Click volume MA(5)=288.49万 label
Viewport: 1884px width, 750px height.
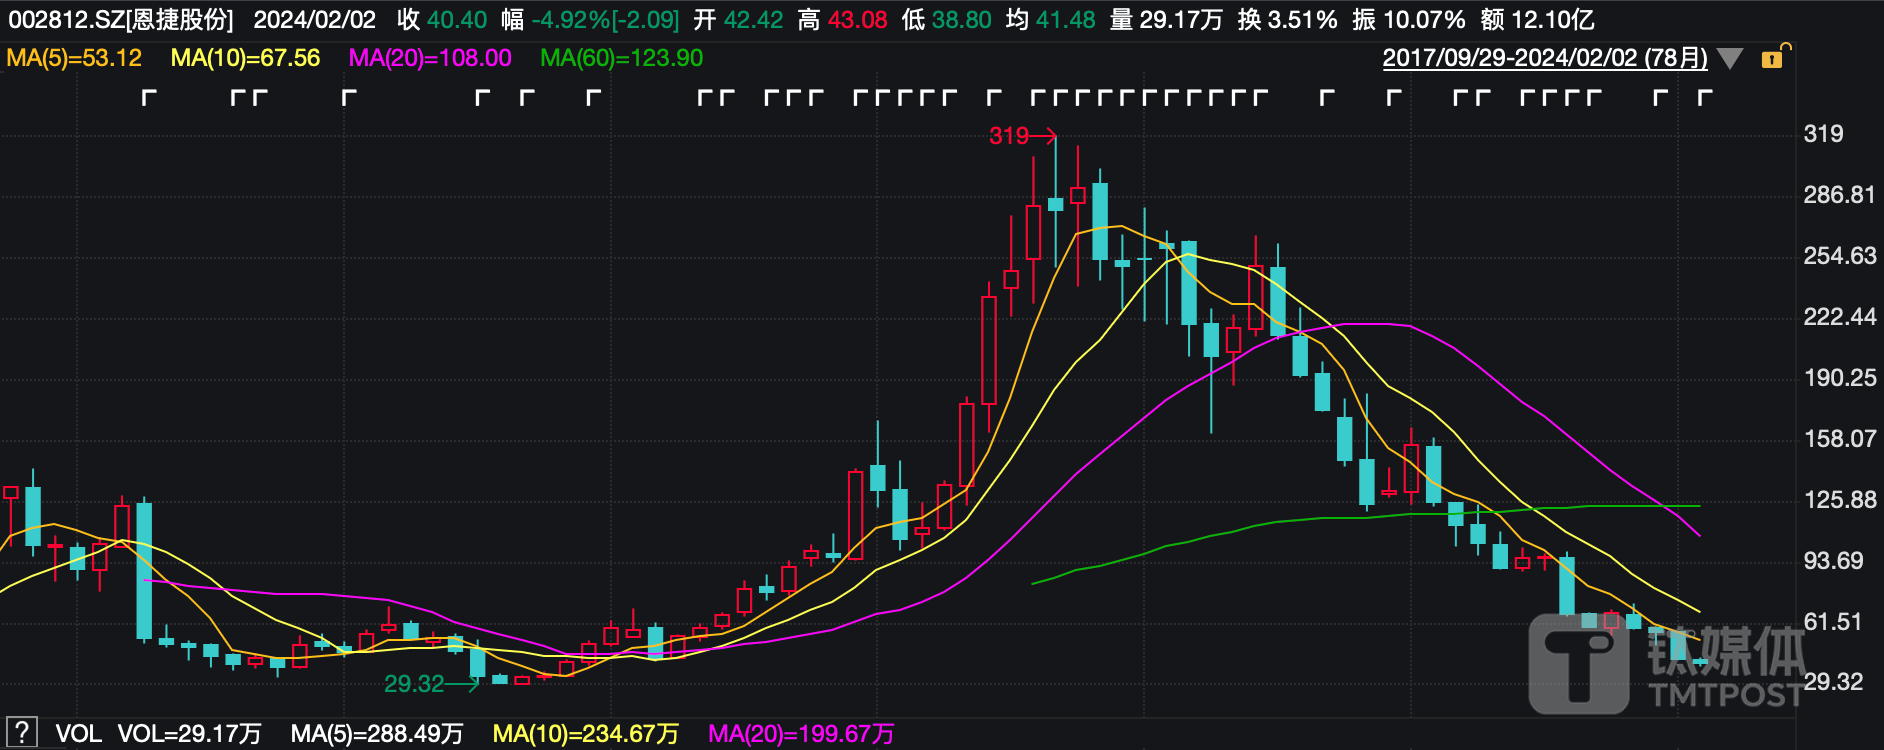pos(377,734)
